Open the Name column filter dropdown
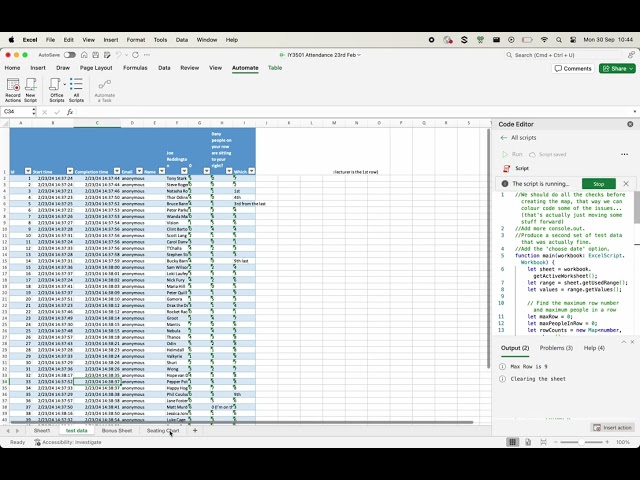Image resolution: width=640 pixels, height=480 pixels. tap(162, 171)
